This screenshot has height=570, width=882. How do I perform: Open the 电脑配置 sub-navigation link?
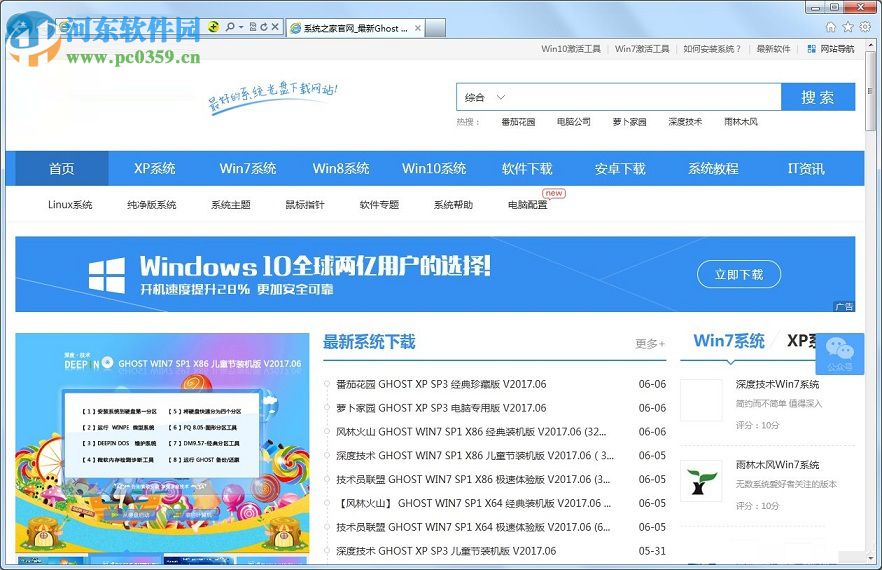pyautogui.click(x=528, y=205)
